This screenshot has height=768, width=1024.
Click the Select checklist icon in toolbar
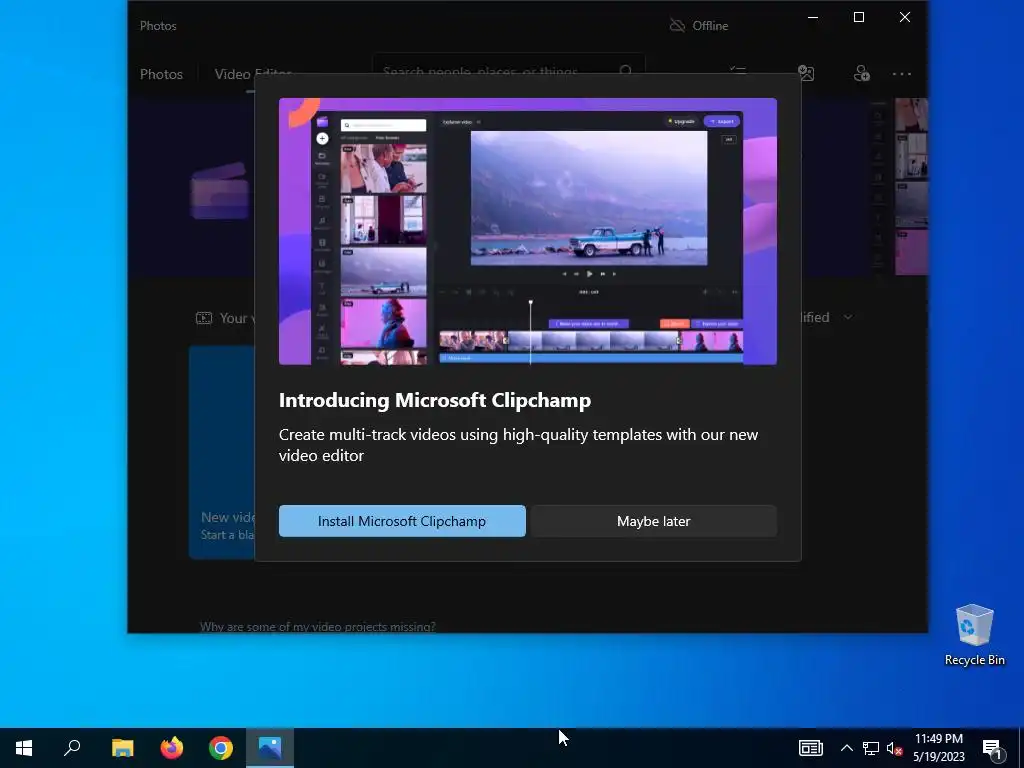[738, 69]
